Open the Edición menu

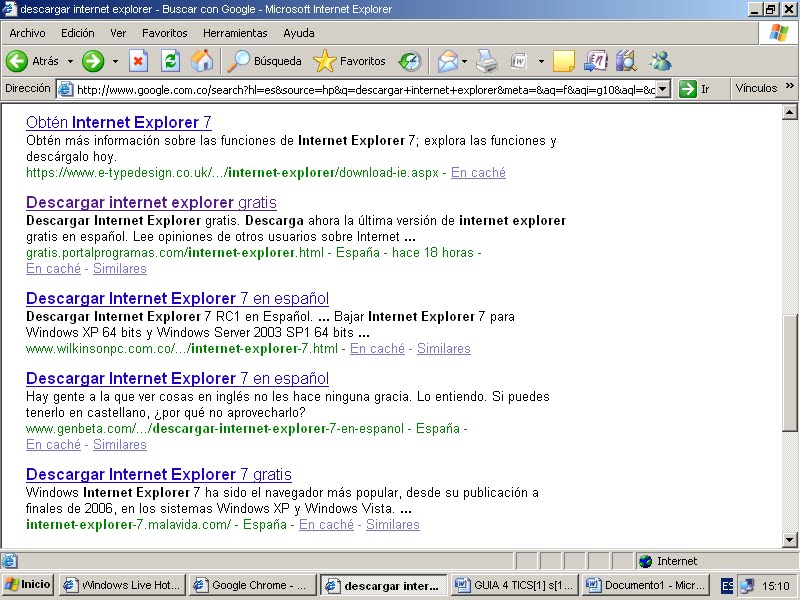pyautogui.click(x=78, y=33)
